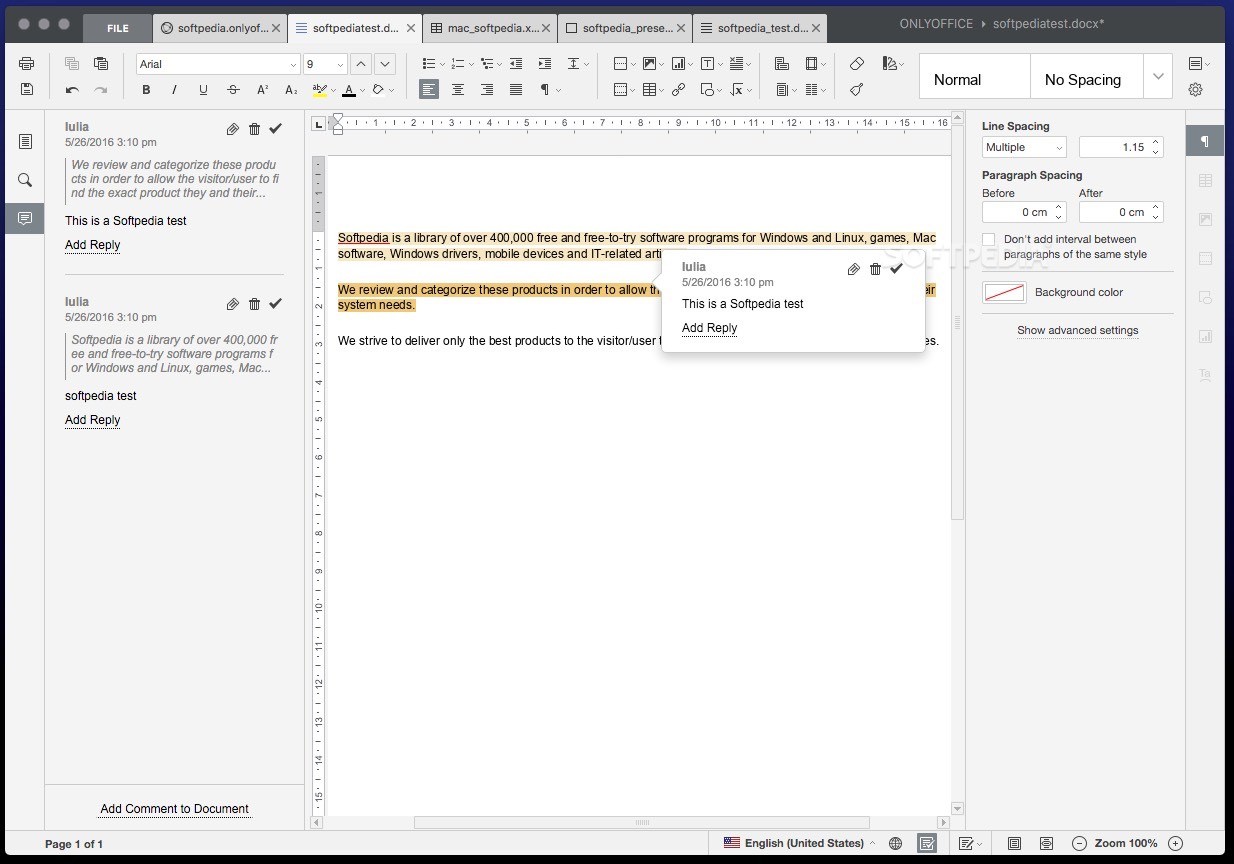
Task: Resolve first sidebar comment with checkmark
Action: [x=276, y=129]
